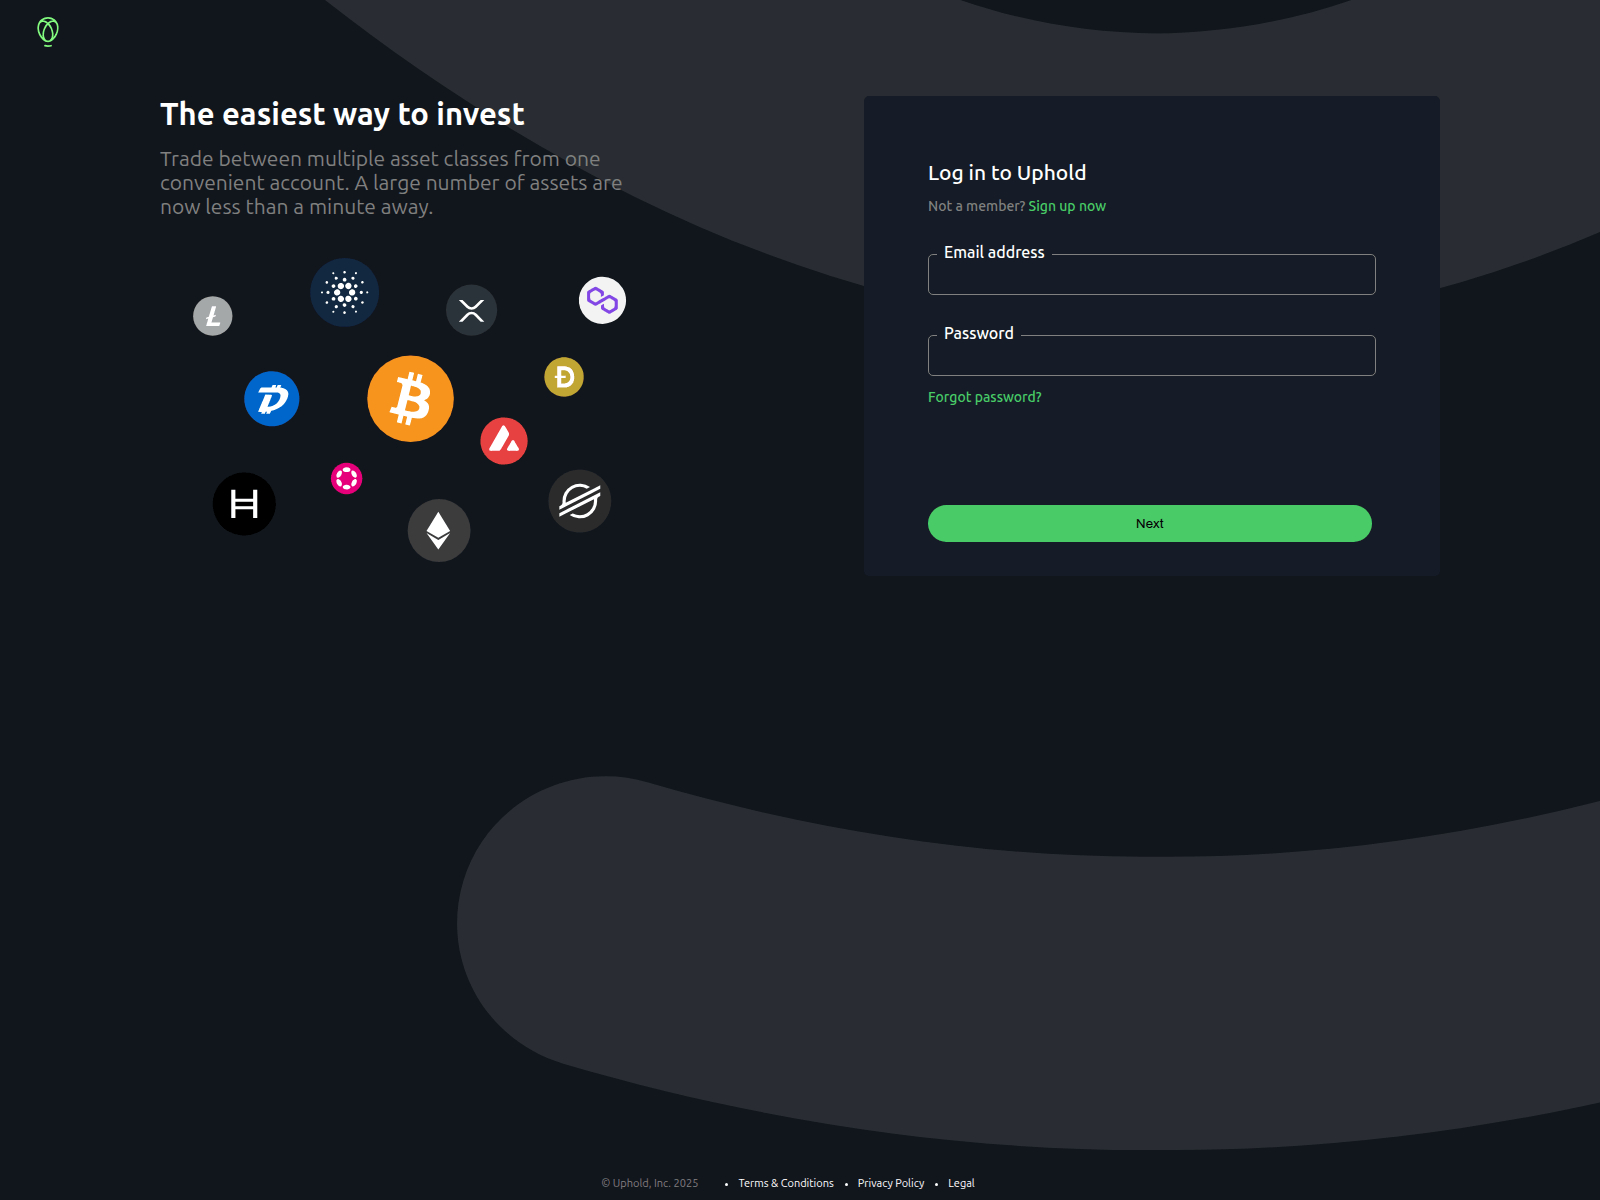Select the Stellar Lumens coin icon
The height and width of the screenshot is (1200, 1600).
pyautogui.click(x=580, y=501)
